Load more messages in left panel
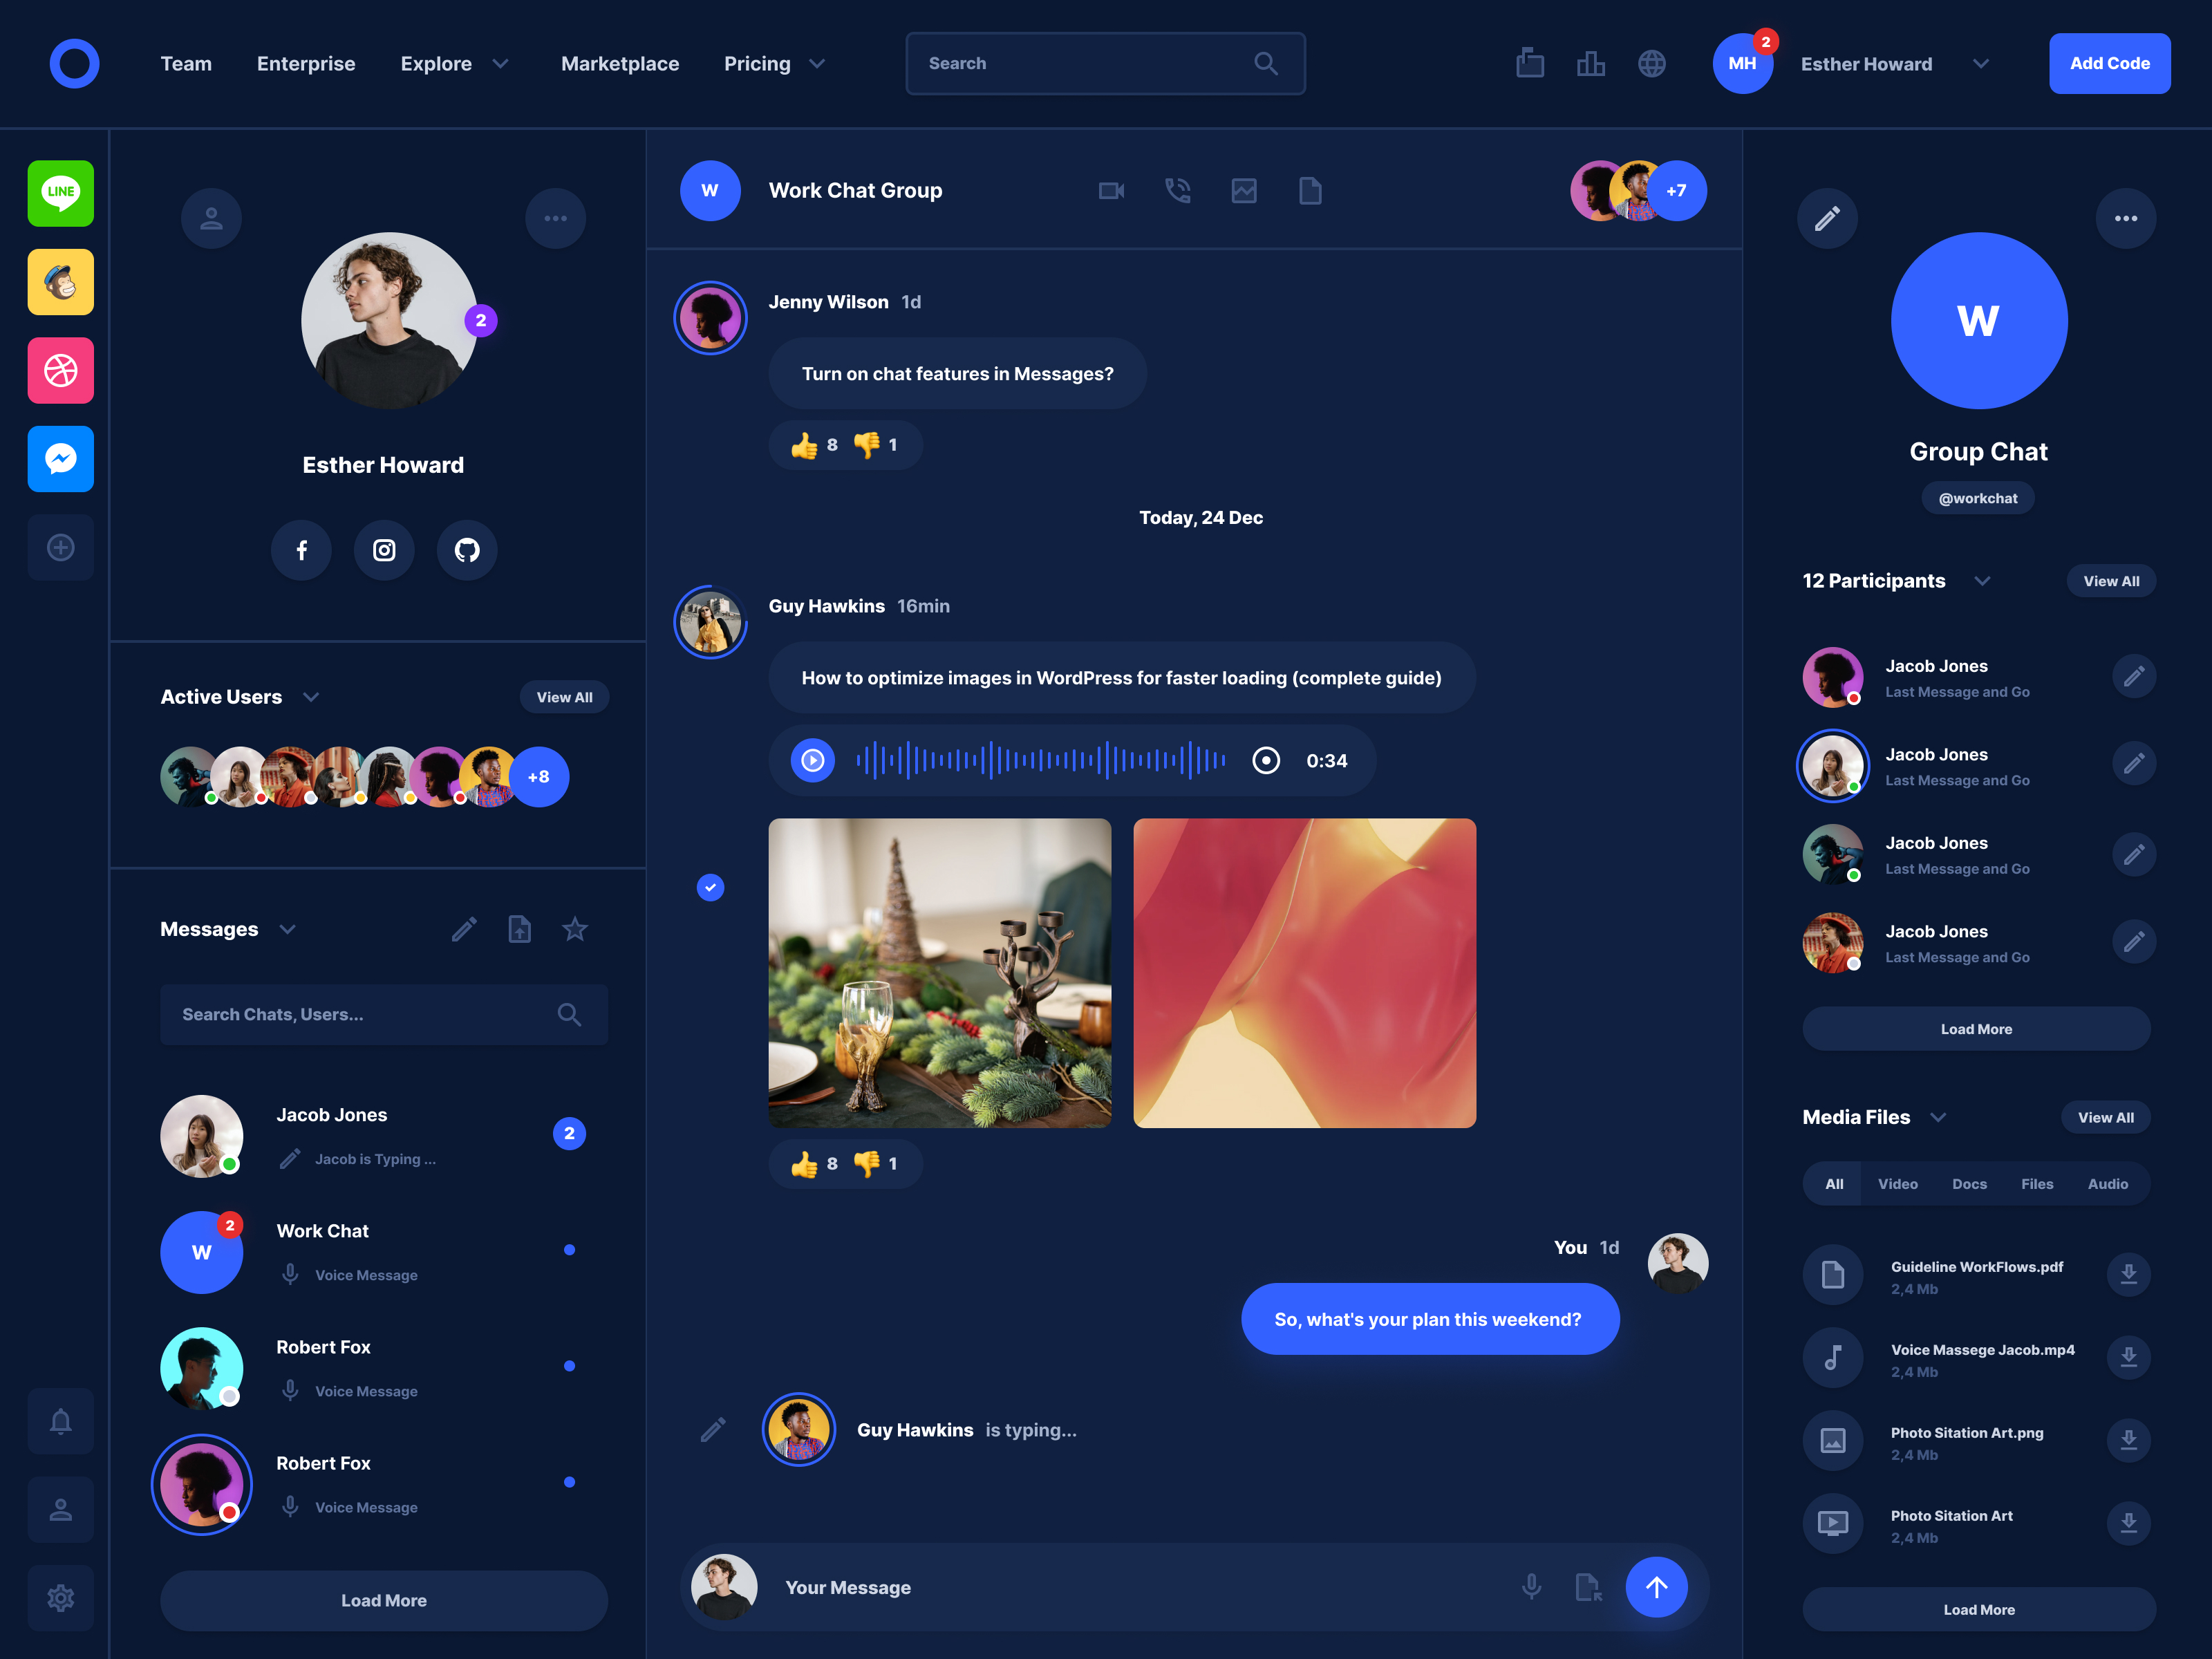Viewport: 2212px width, 1659px height. [x=384, y=1600]
